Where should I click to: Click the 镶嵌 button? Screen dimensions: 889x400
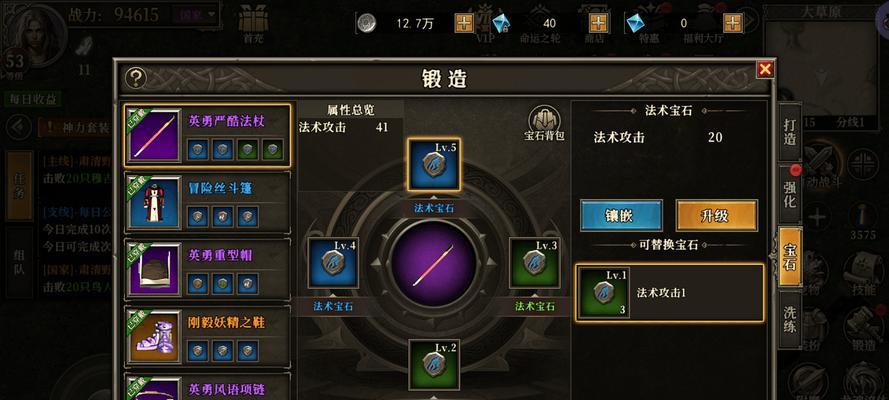[x=621, y=215]
